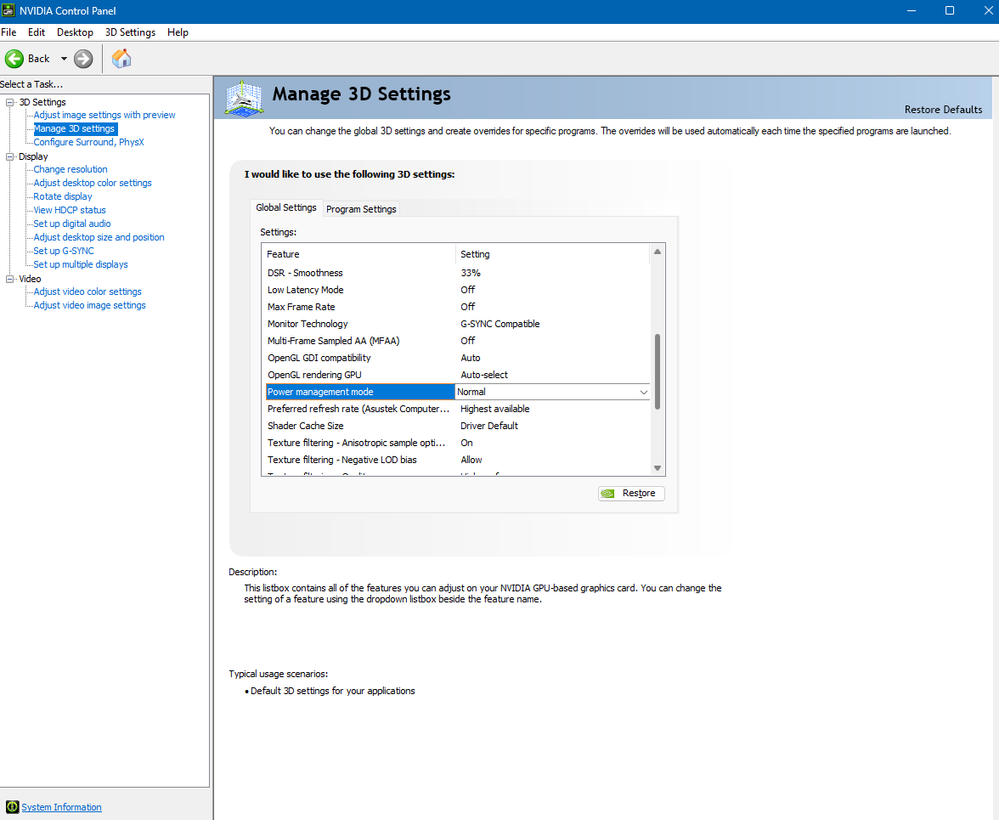Click the System Information link

click(61, 807)
